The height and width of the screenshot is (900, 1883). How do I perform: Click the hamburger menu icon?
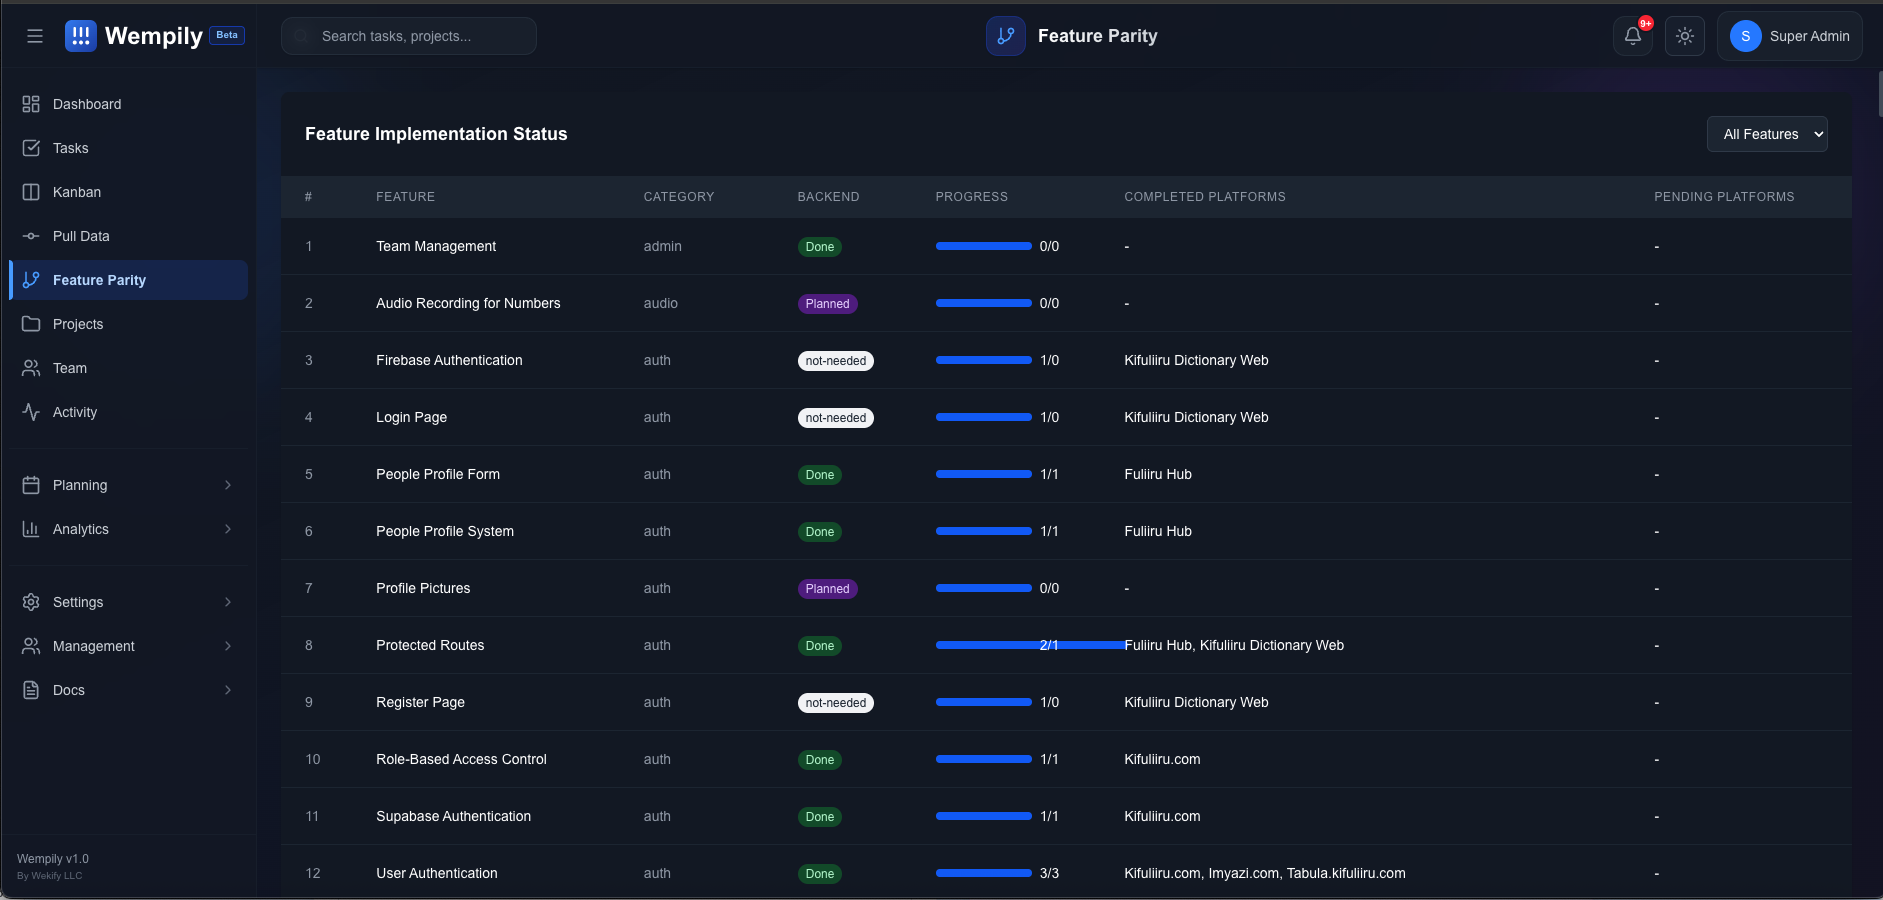35,36
